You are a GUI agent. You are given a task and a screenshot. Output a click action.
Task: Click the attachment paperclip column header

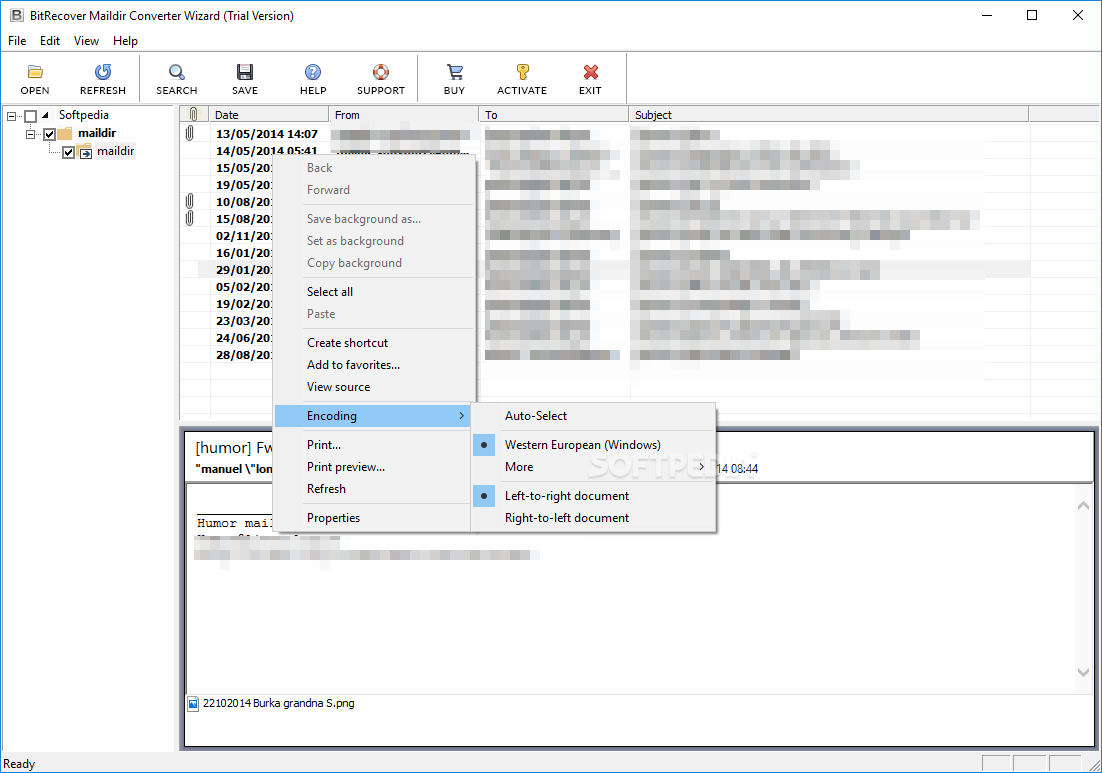(194, 115)
